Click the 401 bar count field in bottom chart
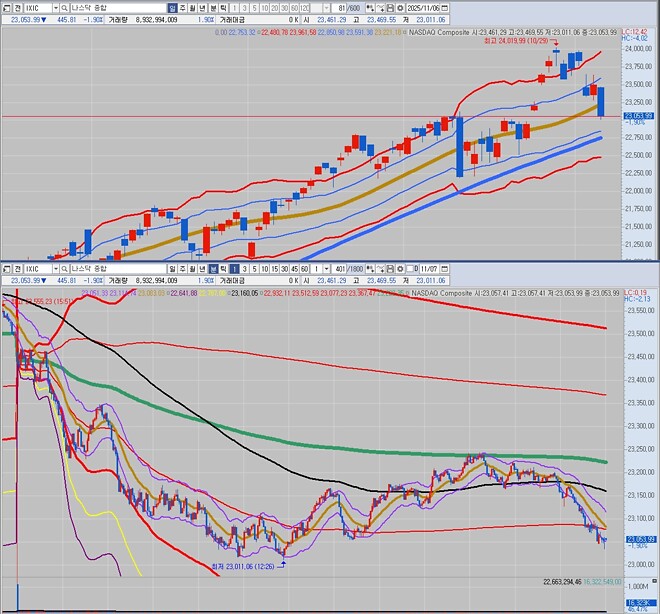 341,269
